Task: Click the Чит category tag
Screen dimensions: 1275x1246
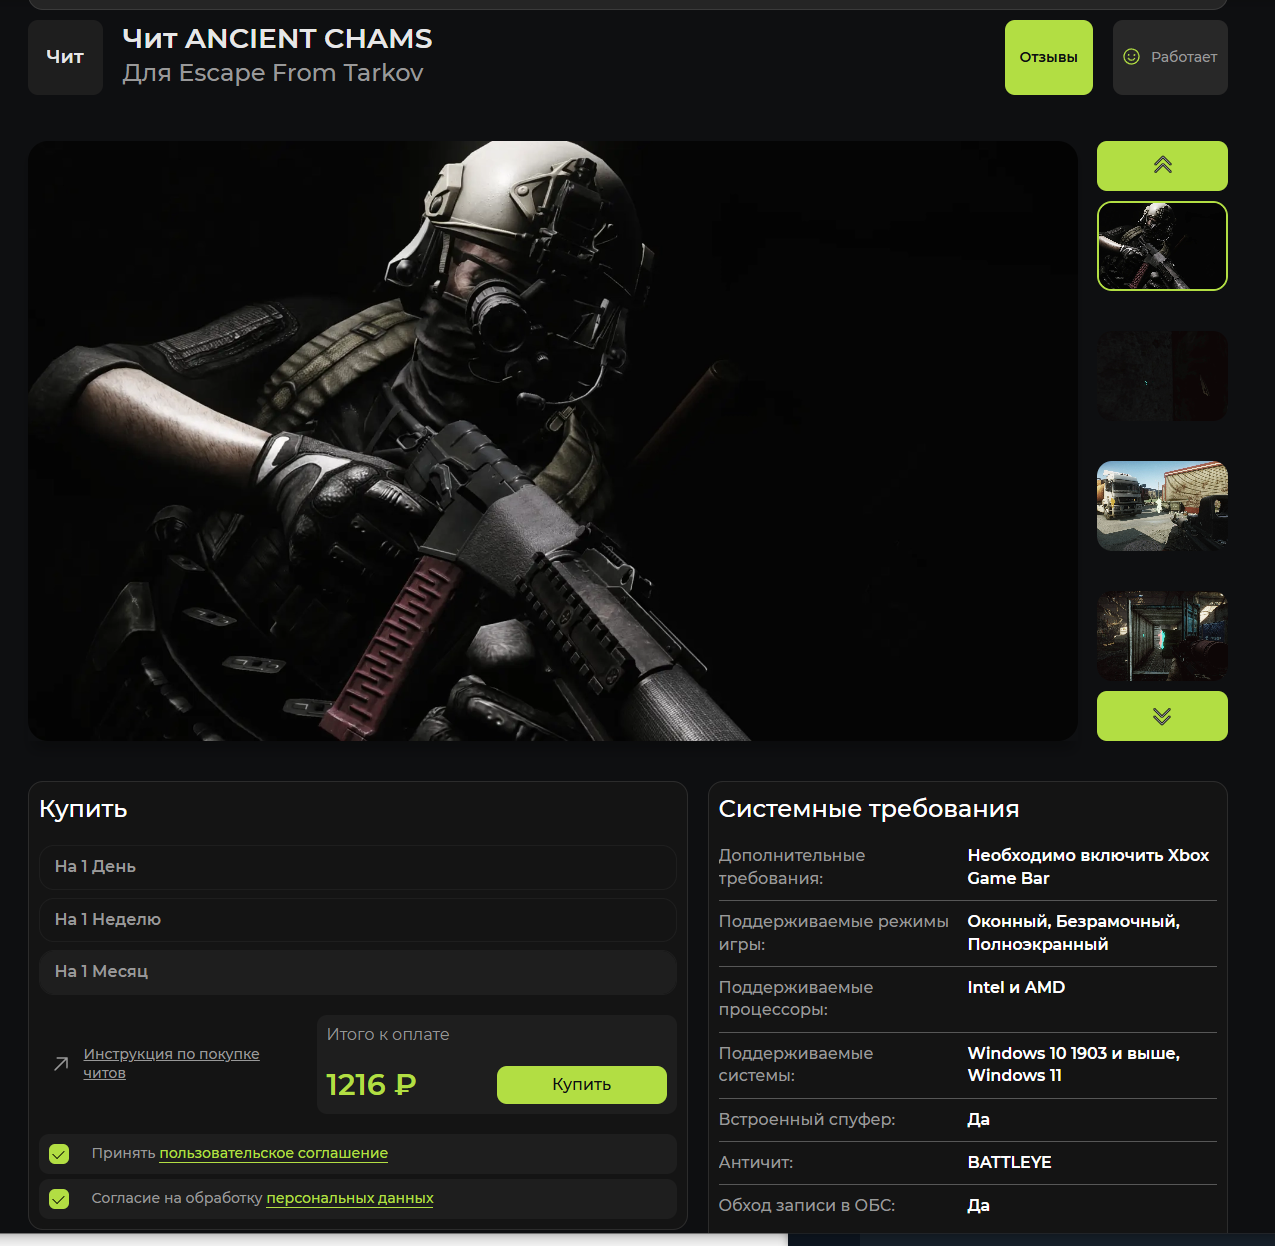Action: (x=65, y=57)
